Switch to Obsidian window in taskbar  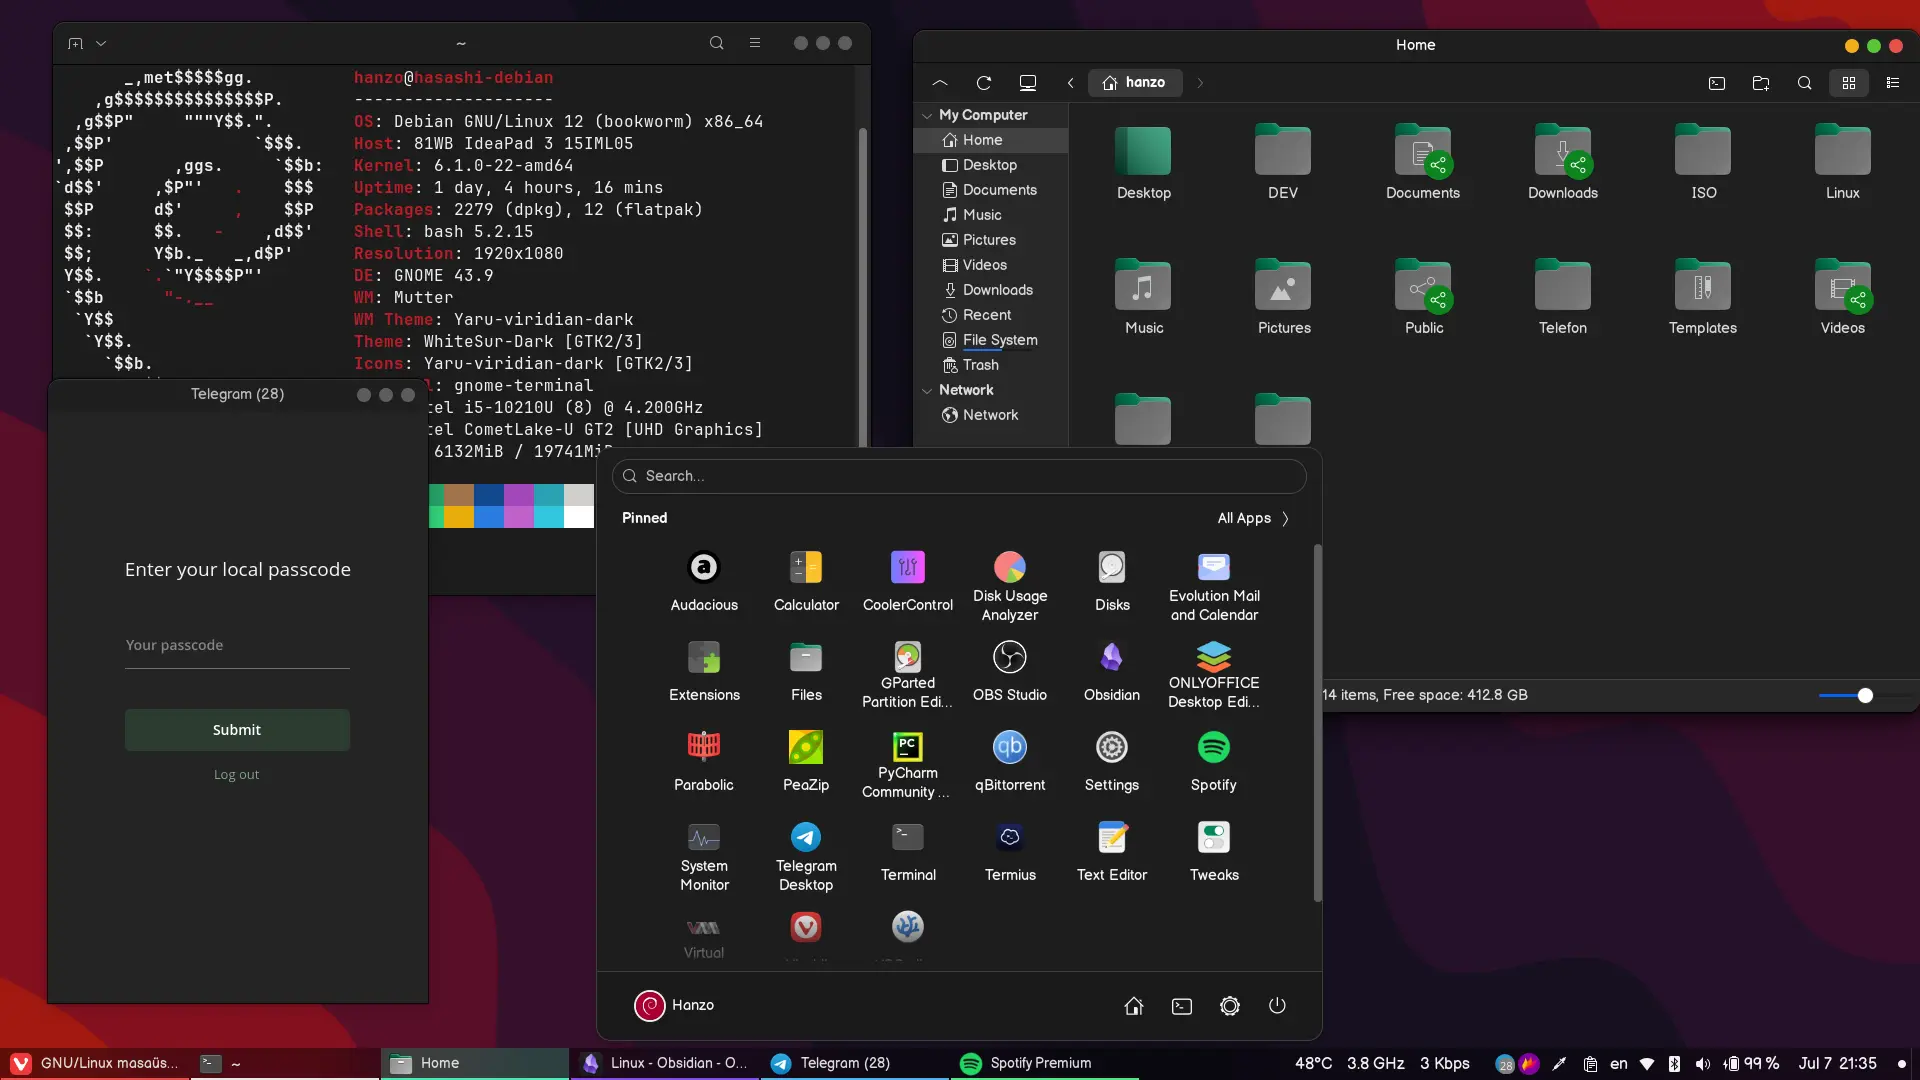[665, 1063]
